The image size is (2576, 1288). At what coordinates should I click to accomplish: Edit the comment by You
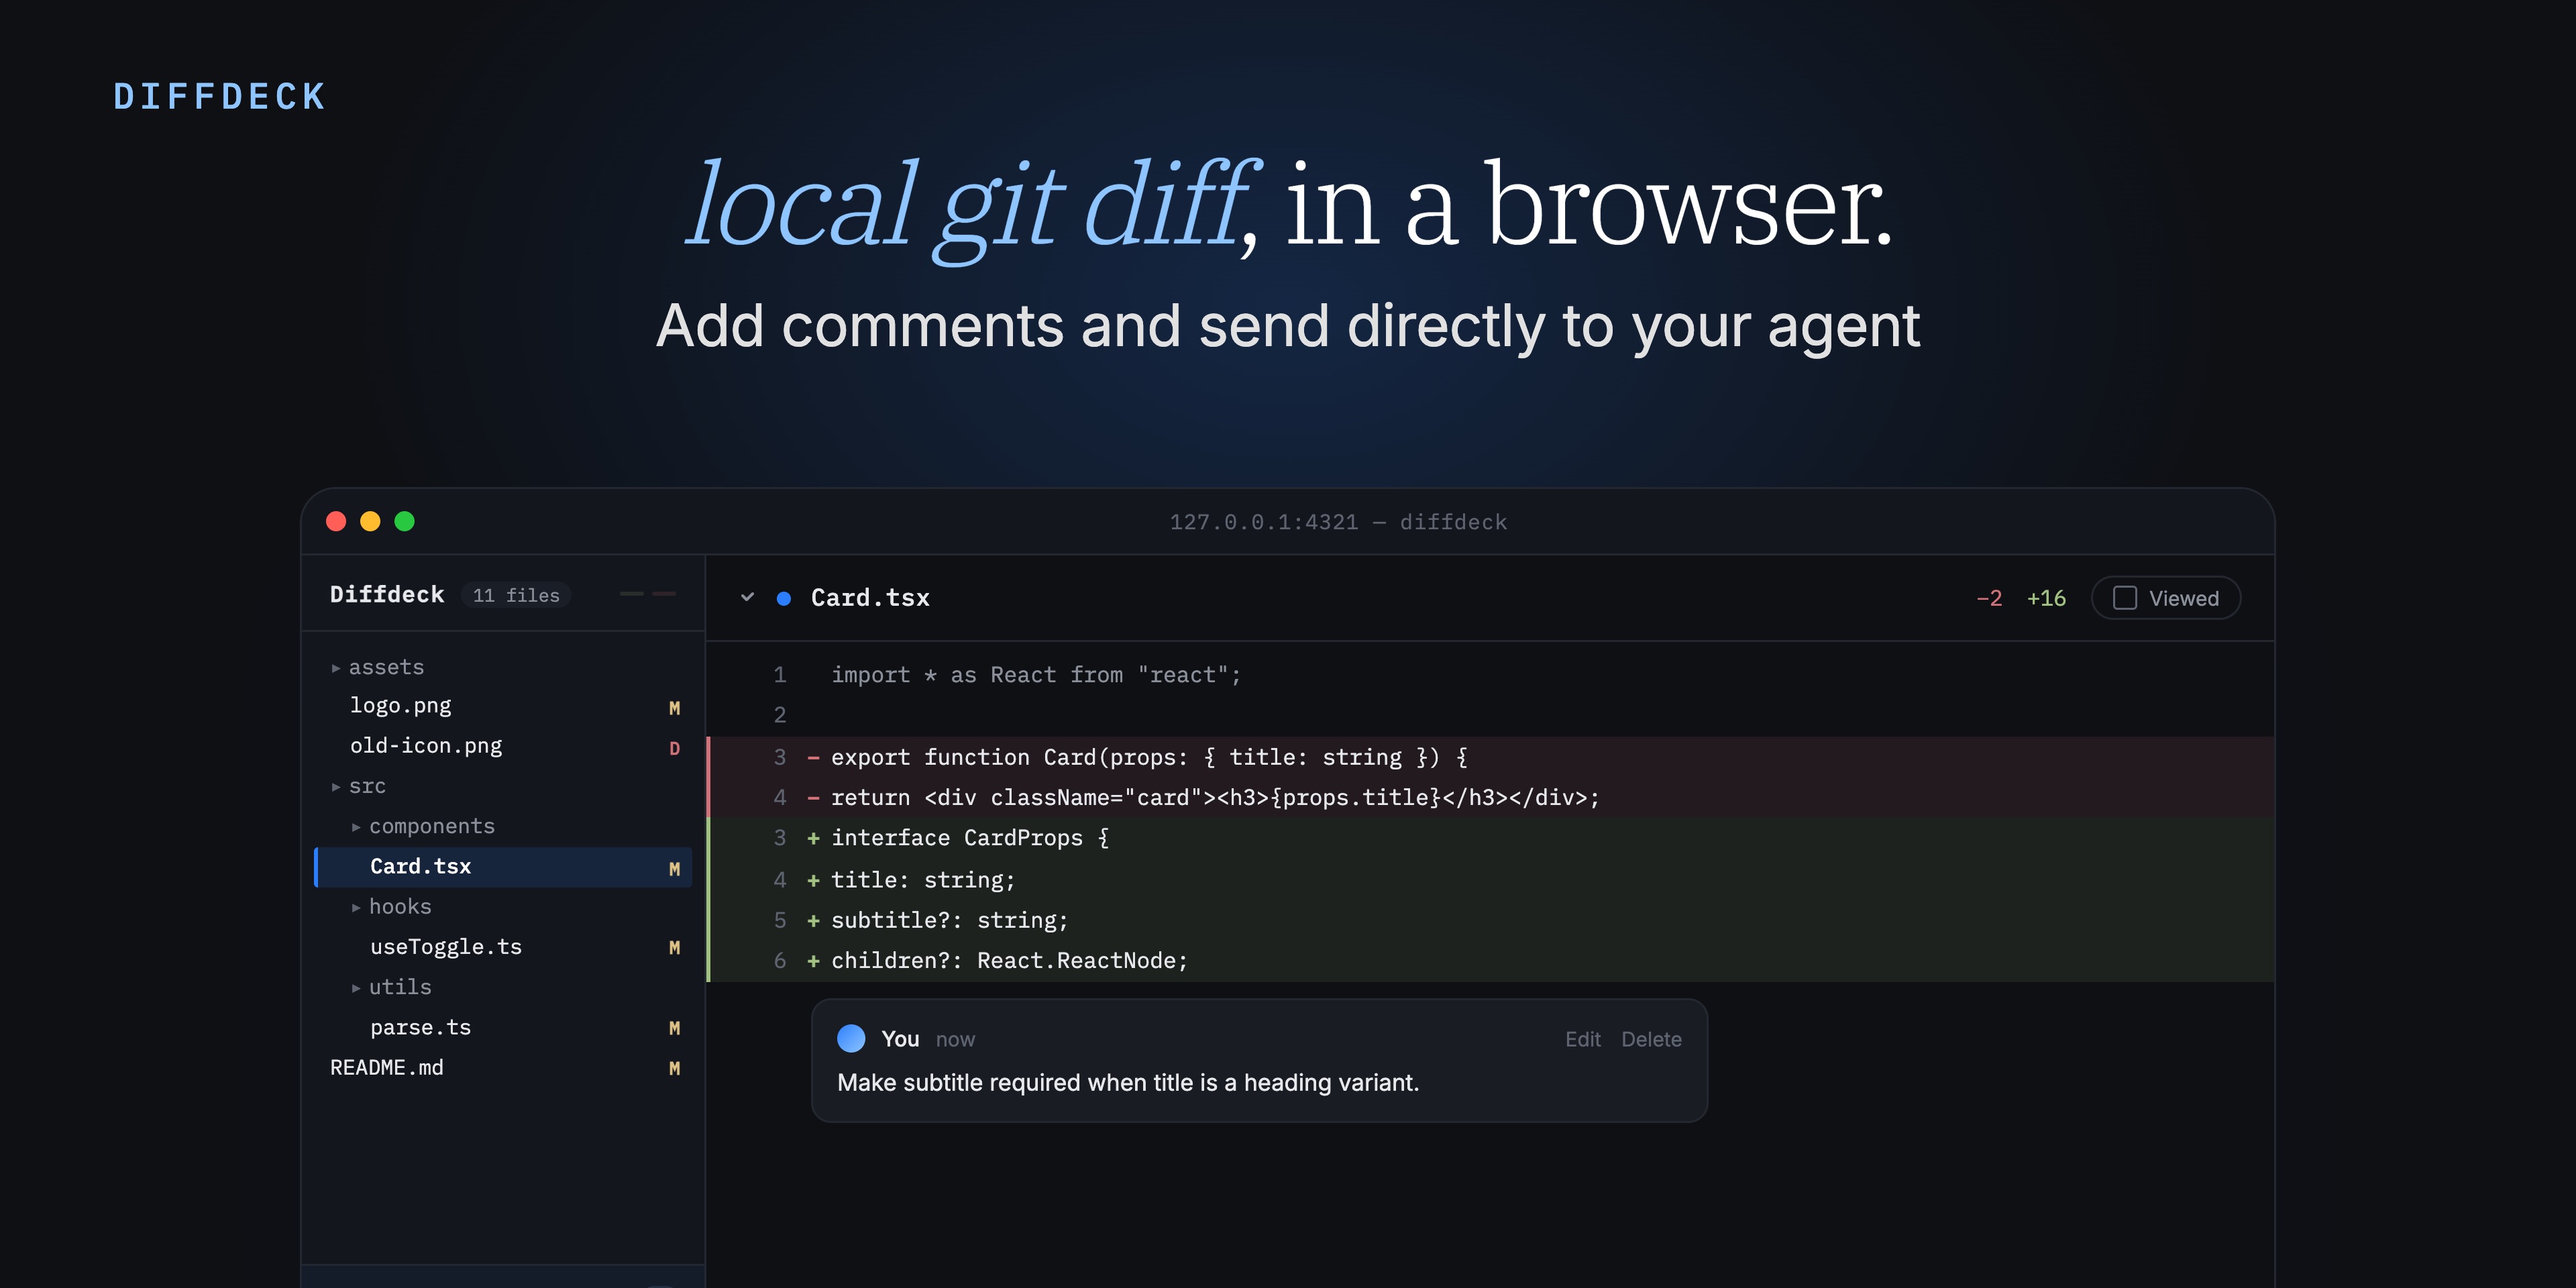tap(1582, 1039)
